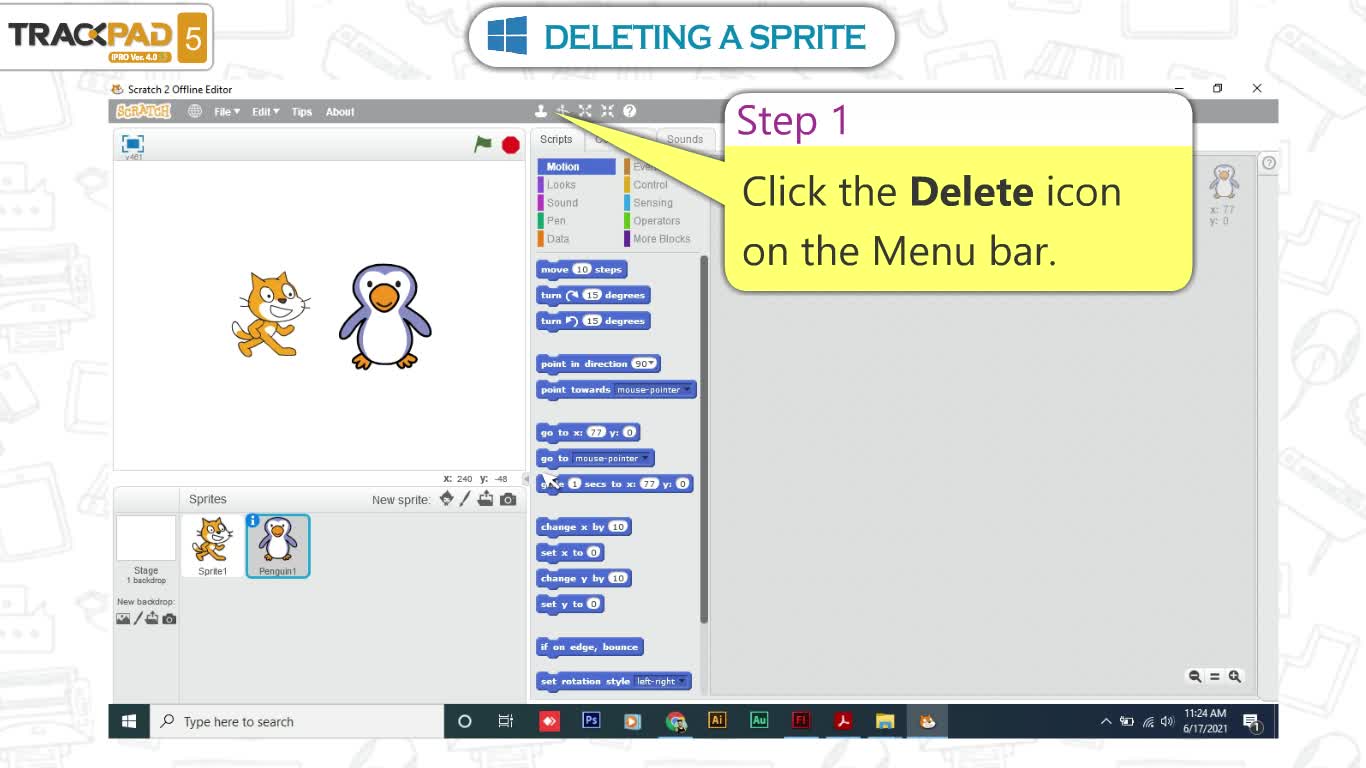Open the scripts area help question mark
1366x768 pixels.
[1269, 162]
